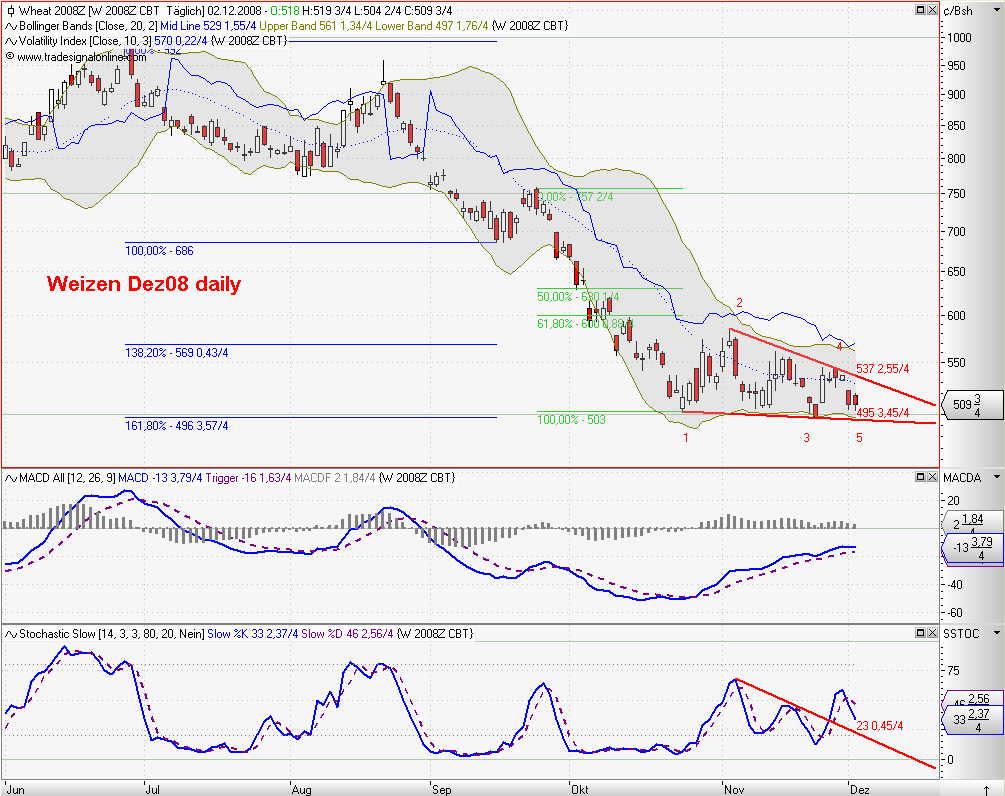Click the Sep label on the time axis
This screenshot has width=1005, height=796.
441,790
